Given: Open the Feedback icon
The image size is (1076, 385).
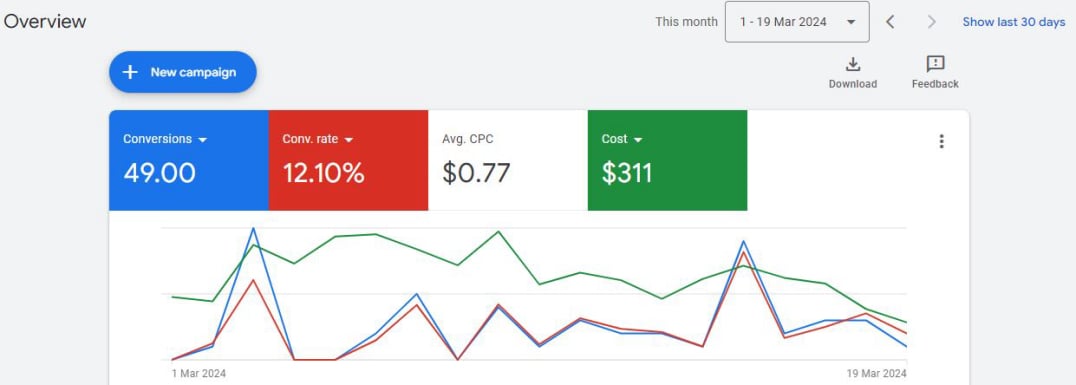Looking at the screenshot, I should (x=935, y=65).
